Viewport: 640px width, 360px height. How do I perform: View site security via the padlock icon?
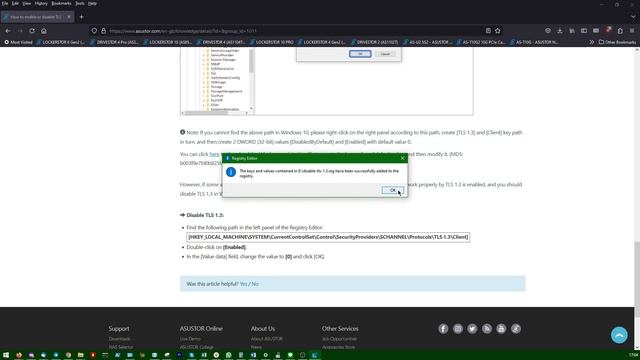103,31
